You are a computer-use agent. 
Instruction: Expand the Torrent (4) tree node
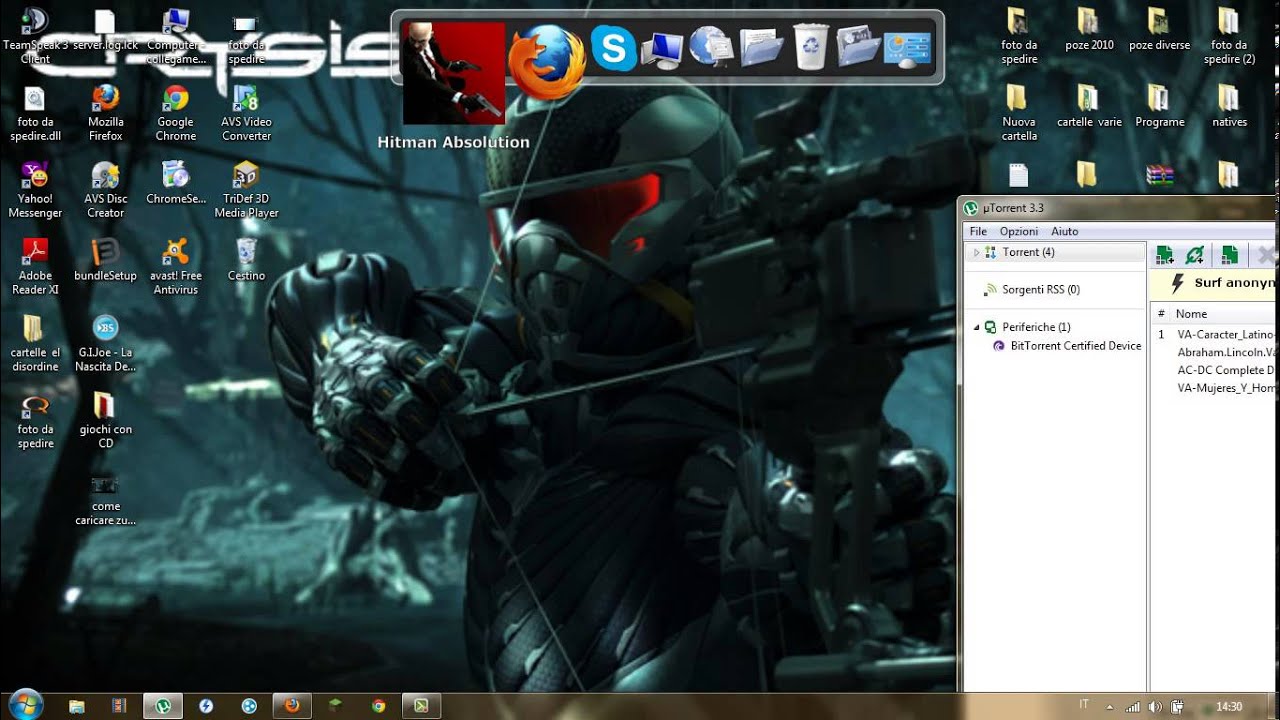coord(976,253)
